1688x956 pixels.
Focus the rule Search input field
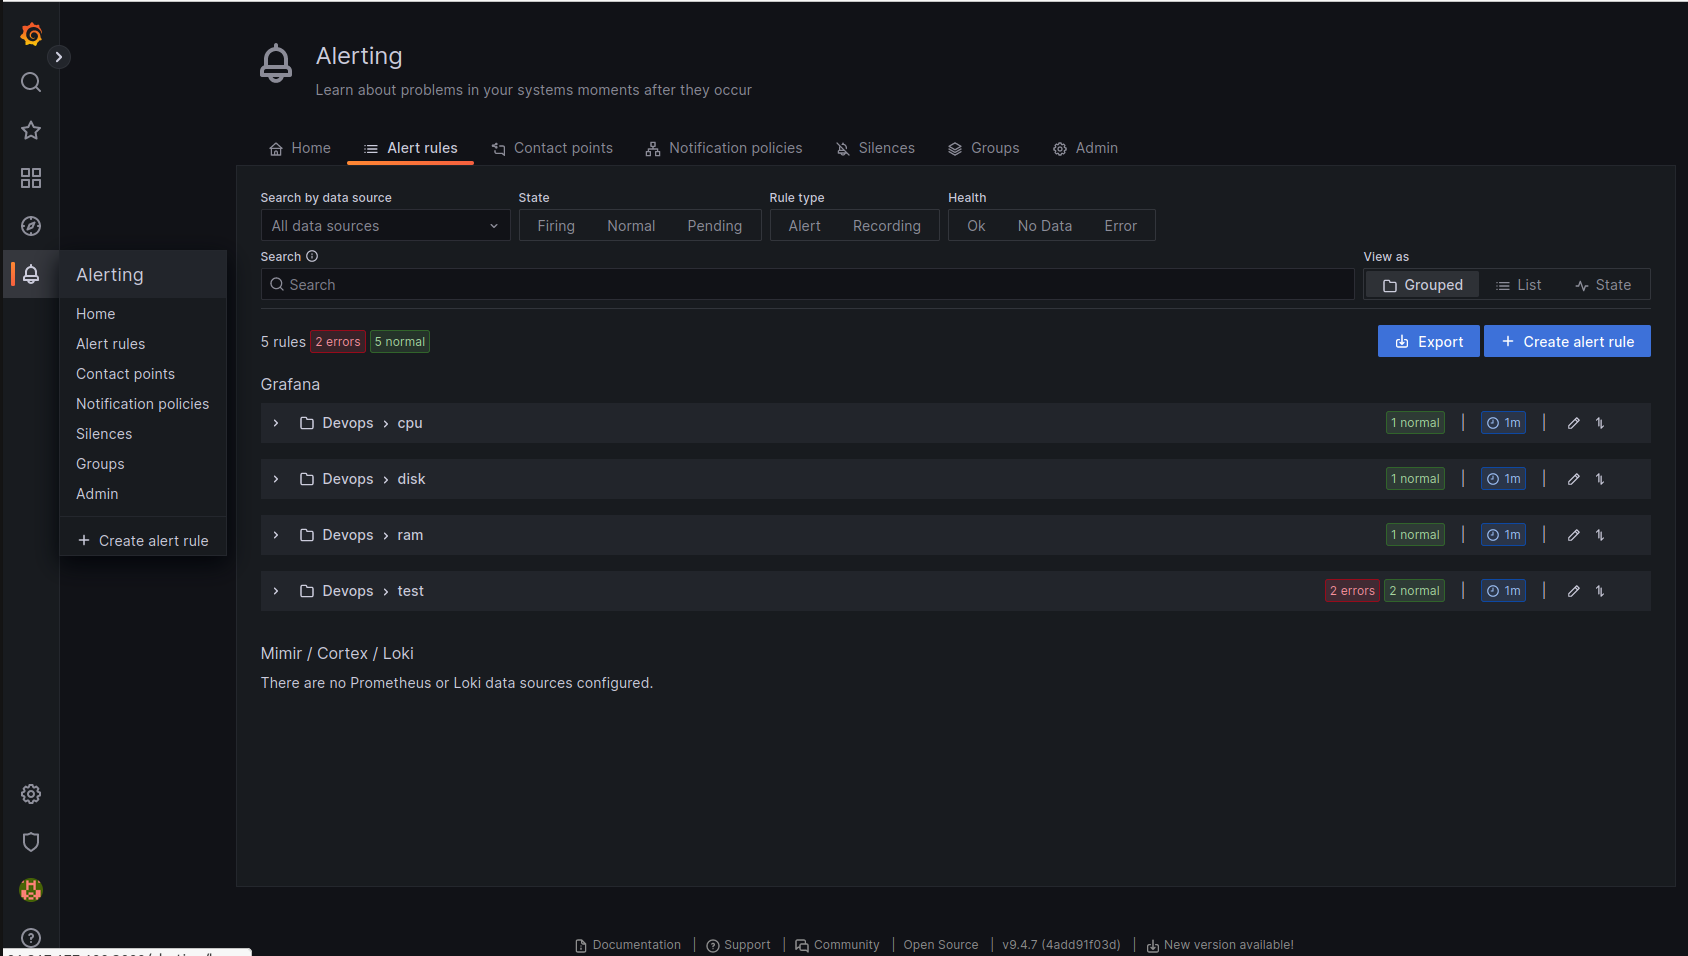(x=807, y=285)
